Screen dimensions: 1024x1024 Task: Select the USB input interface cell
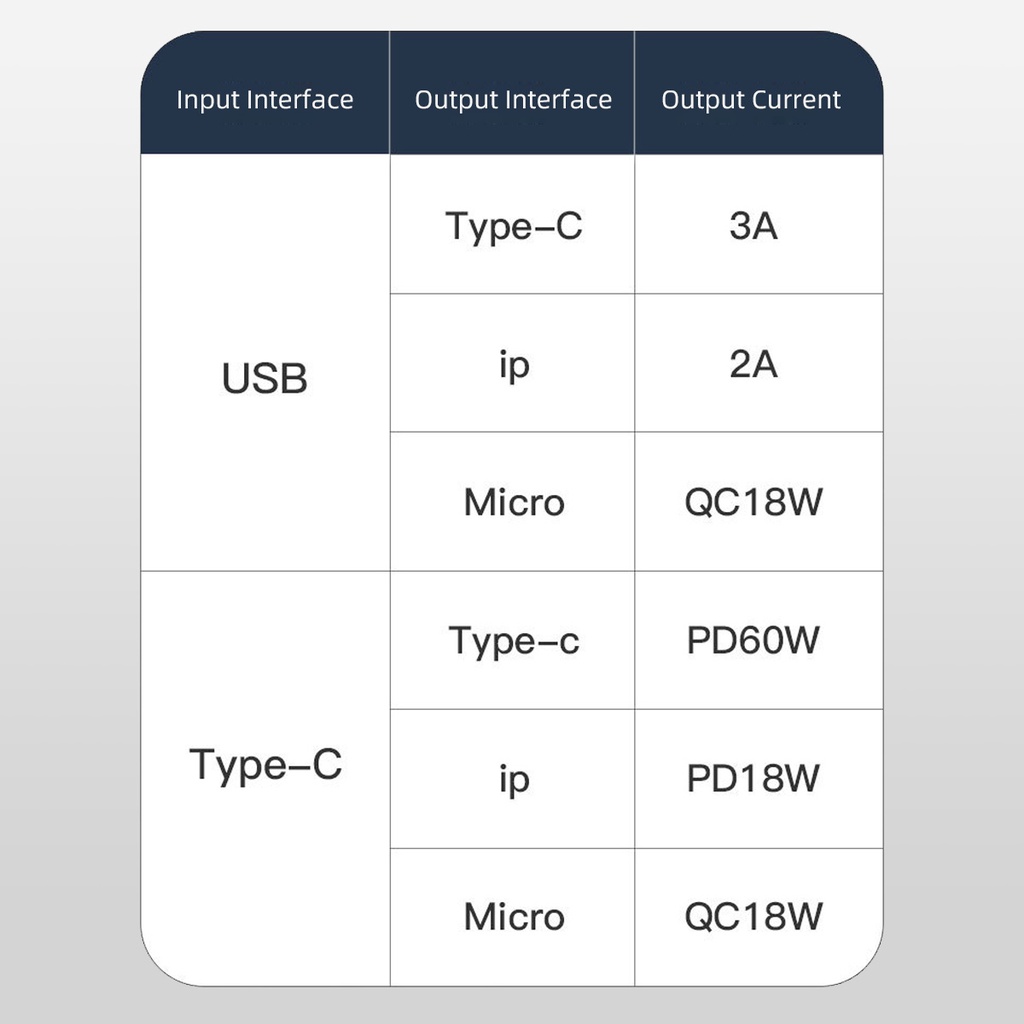click(265, 379)
